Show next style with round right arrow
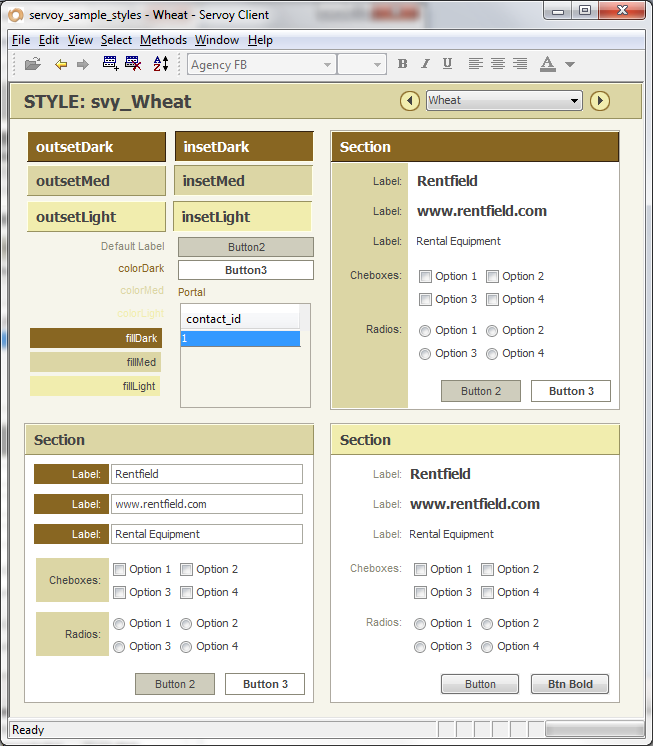Screen dimensions: 653x746 point(600,101)
